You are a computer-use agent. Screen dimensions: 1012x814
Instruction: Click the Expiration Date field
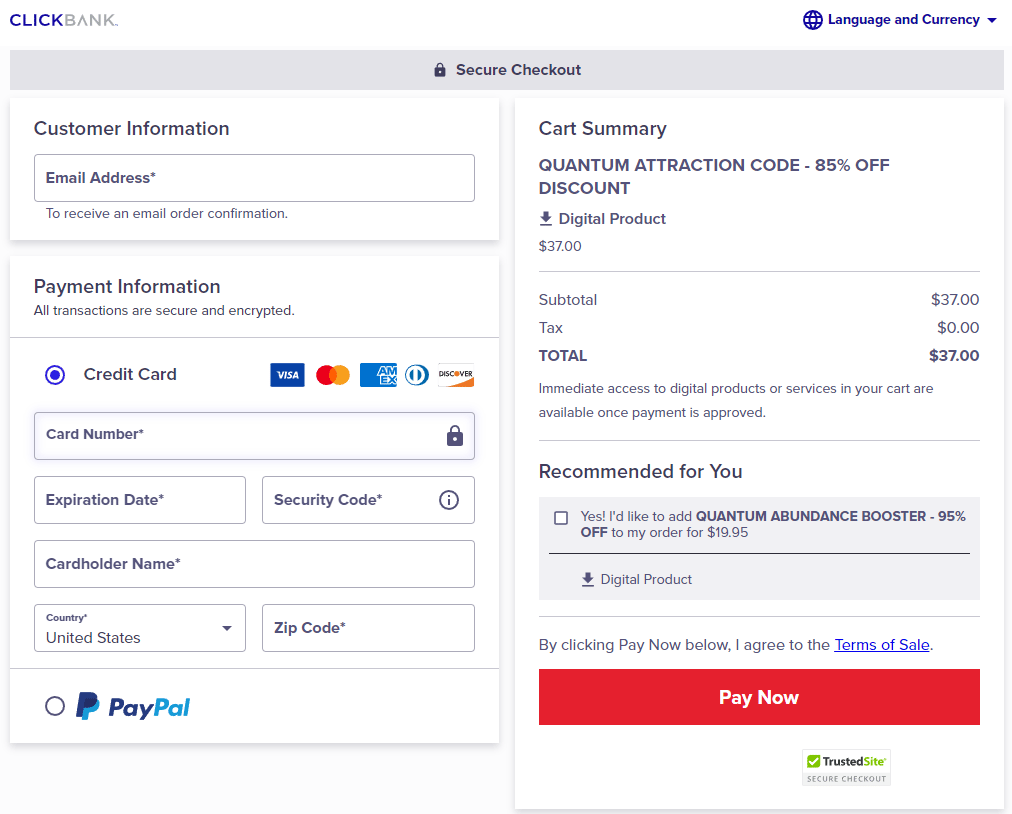tap(139, 500)
